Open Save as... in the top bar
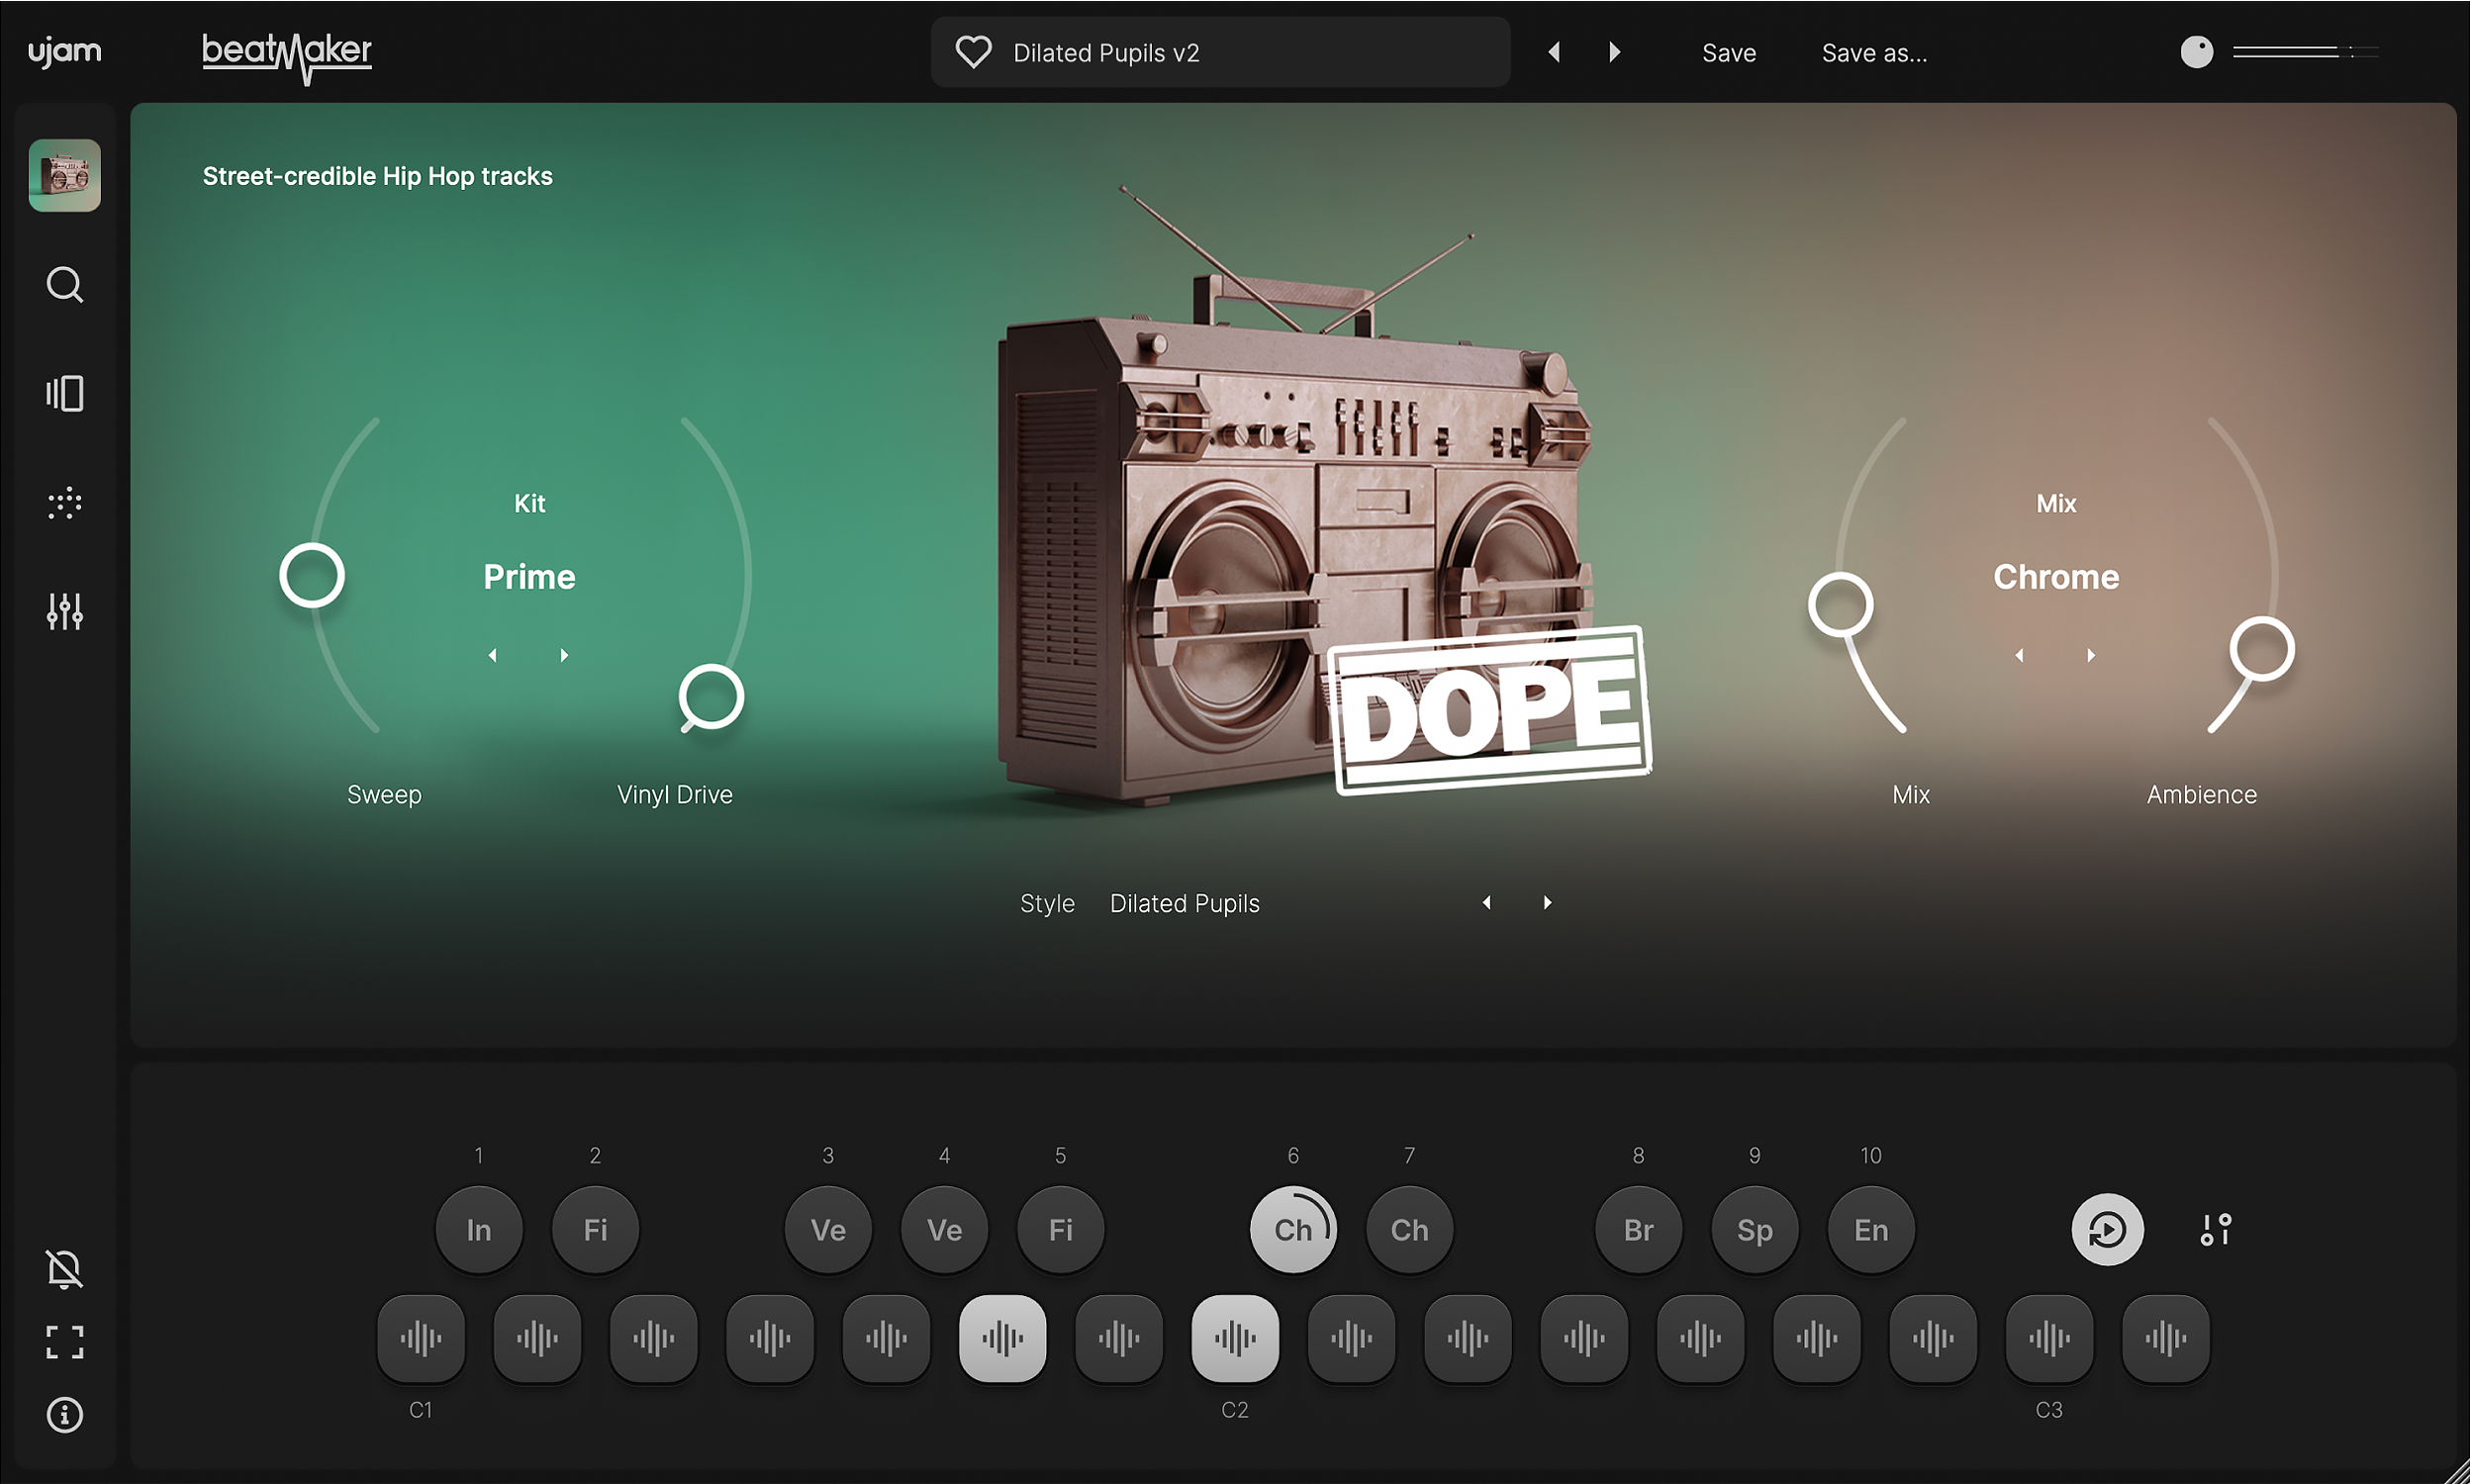Image resolution: width=2470 pixels, height=1484 pixels. [1874, 52]
